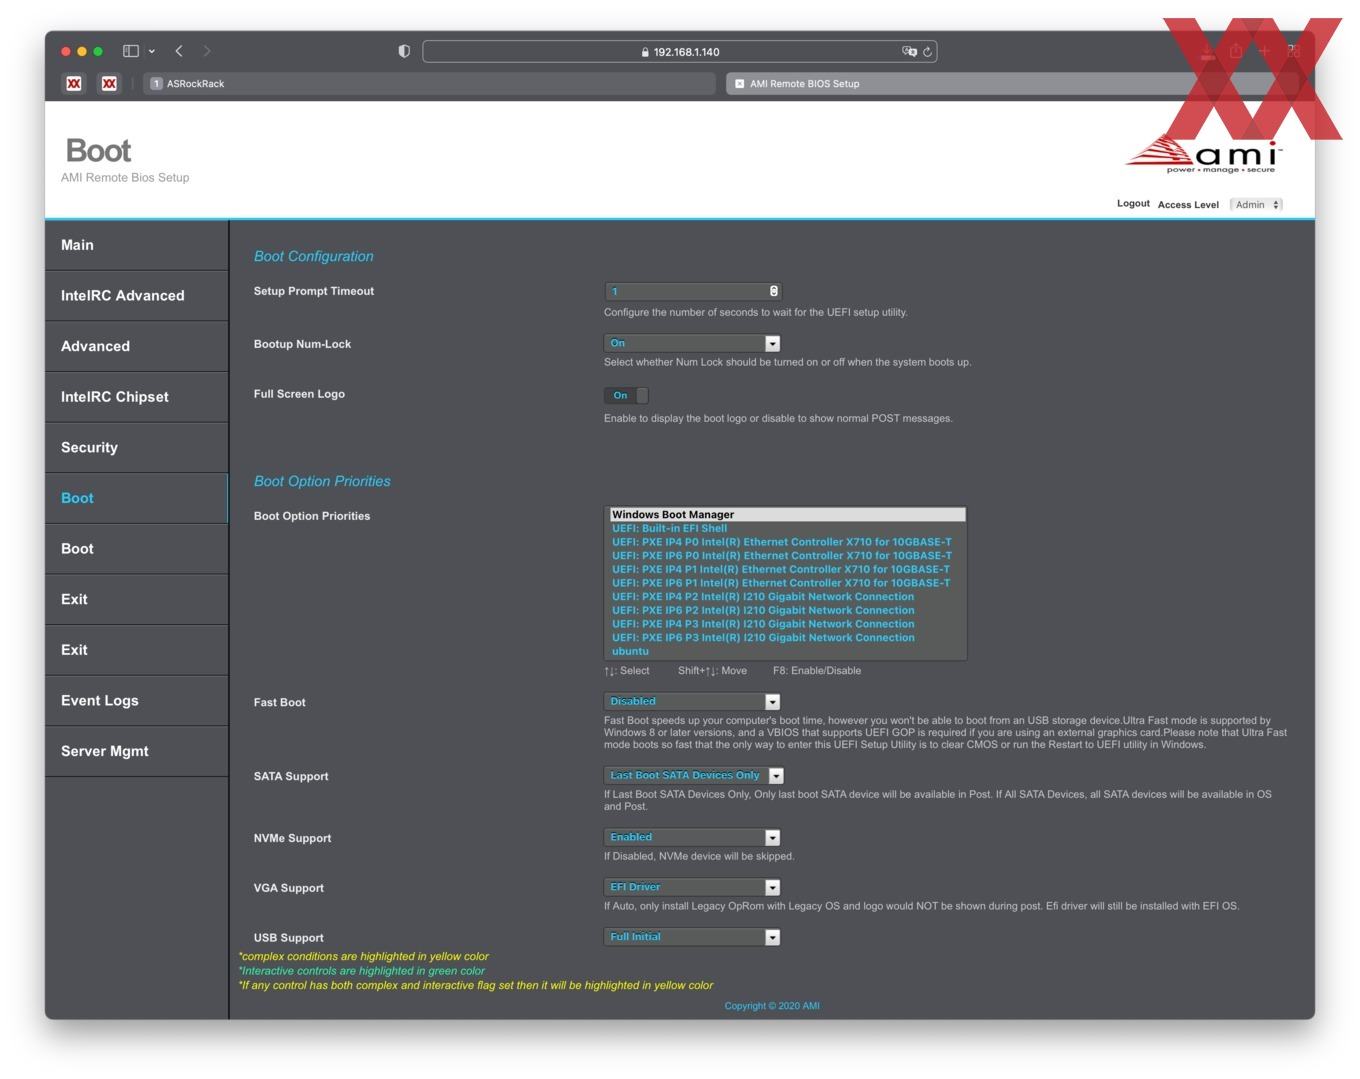
Task: Select Windows Boot Manager in boot list
Action: click(786, 514)
